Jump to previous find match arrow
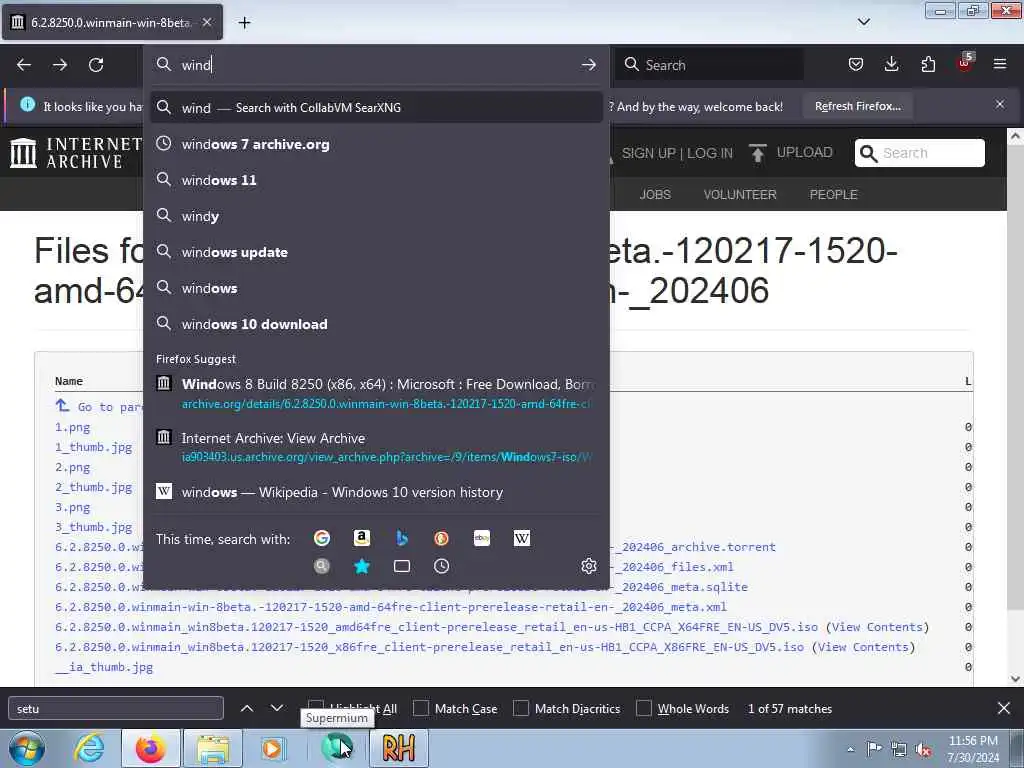 pyautogui.click(x=247, y=708)
